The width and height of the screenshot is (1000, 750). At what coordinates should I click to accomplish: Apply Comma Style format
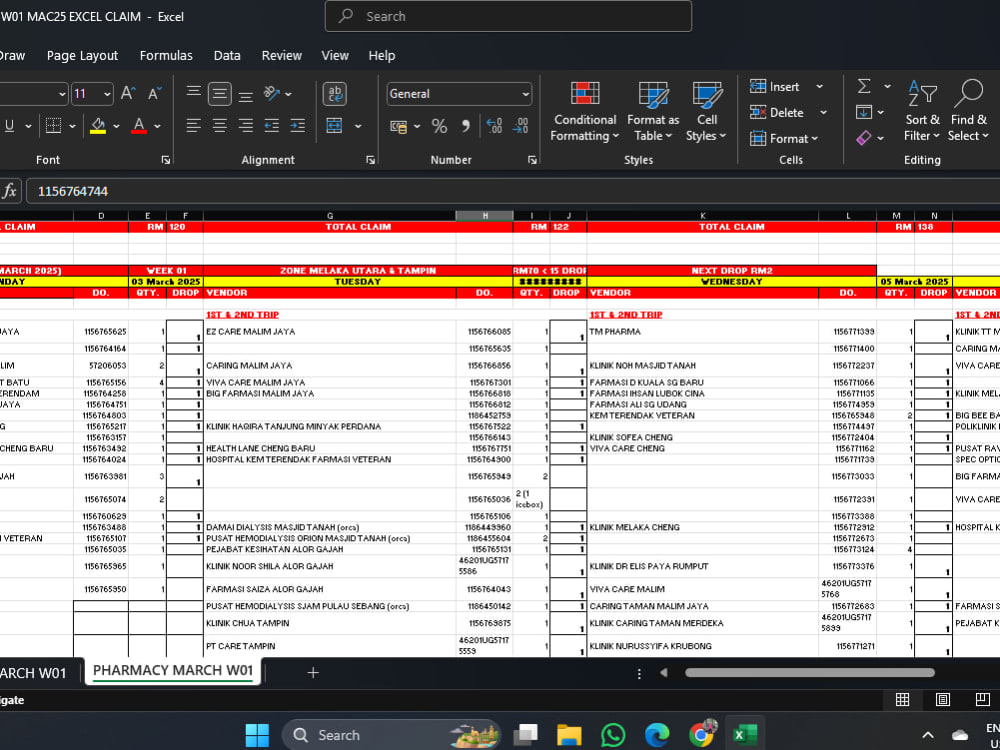pos(466,126)
